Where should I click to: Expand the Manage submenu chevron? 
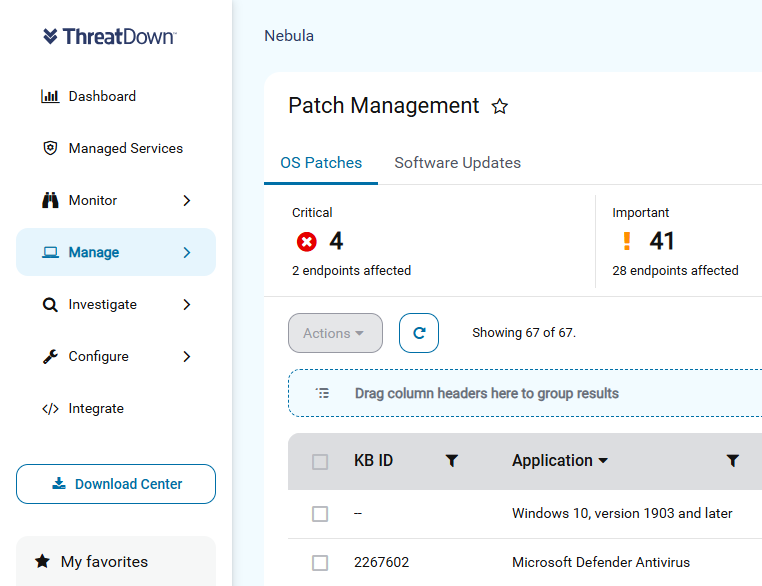pos(187,252)
